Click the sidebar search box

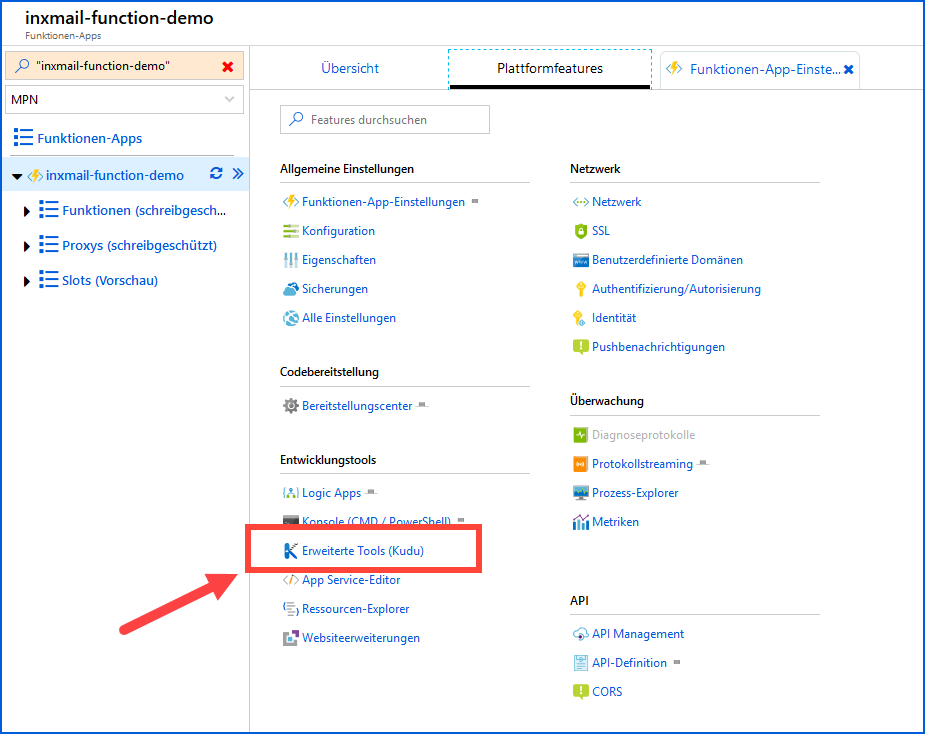(x=124, y=66)
